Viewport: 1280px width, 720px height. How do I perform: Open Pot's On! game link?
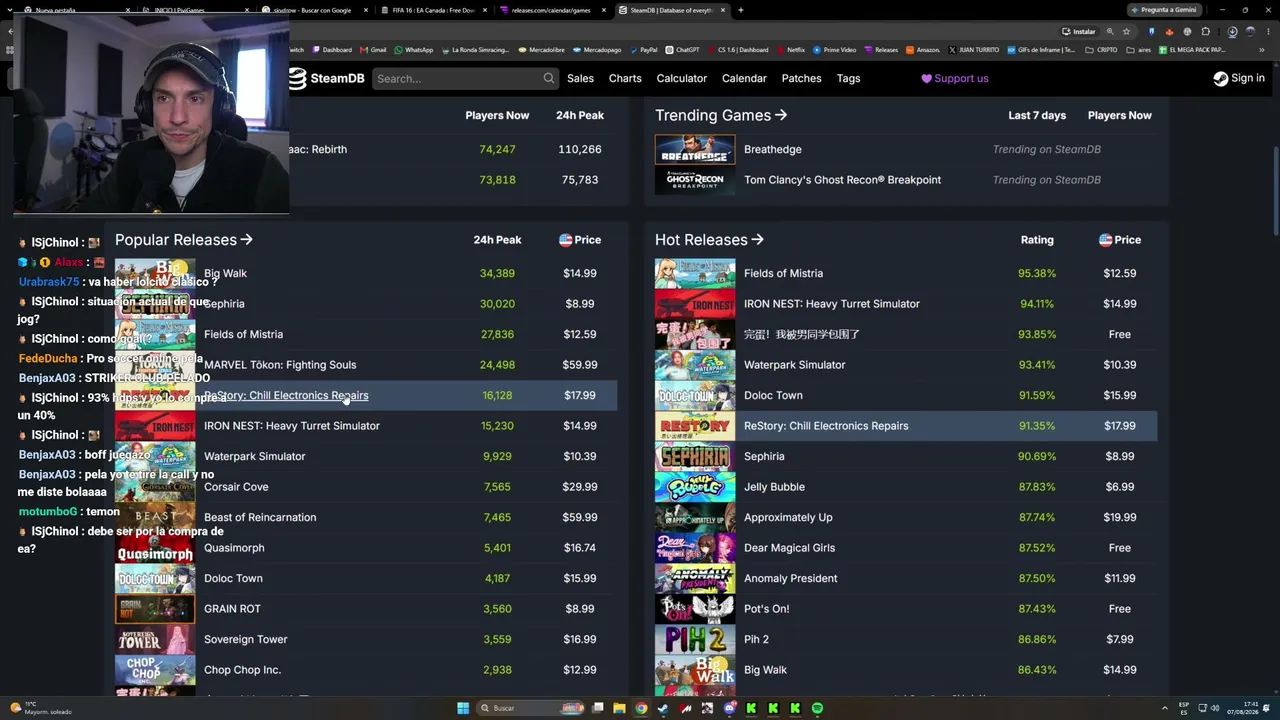[x=767, y=609]
